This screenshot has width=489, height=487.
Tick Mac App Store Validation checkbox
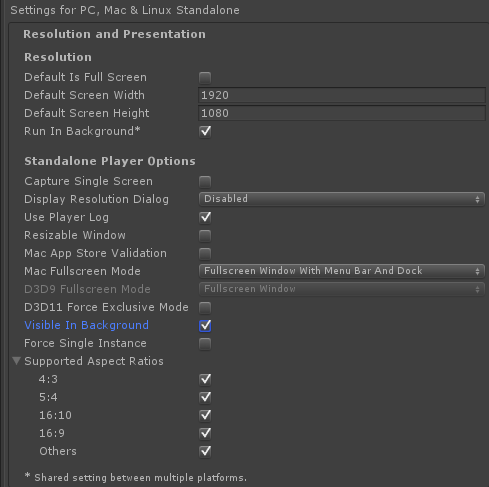(205, 254)
